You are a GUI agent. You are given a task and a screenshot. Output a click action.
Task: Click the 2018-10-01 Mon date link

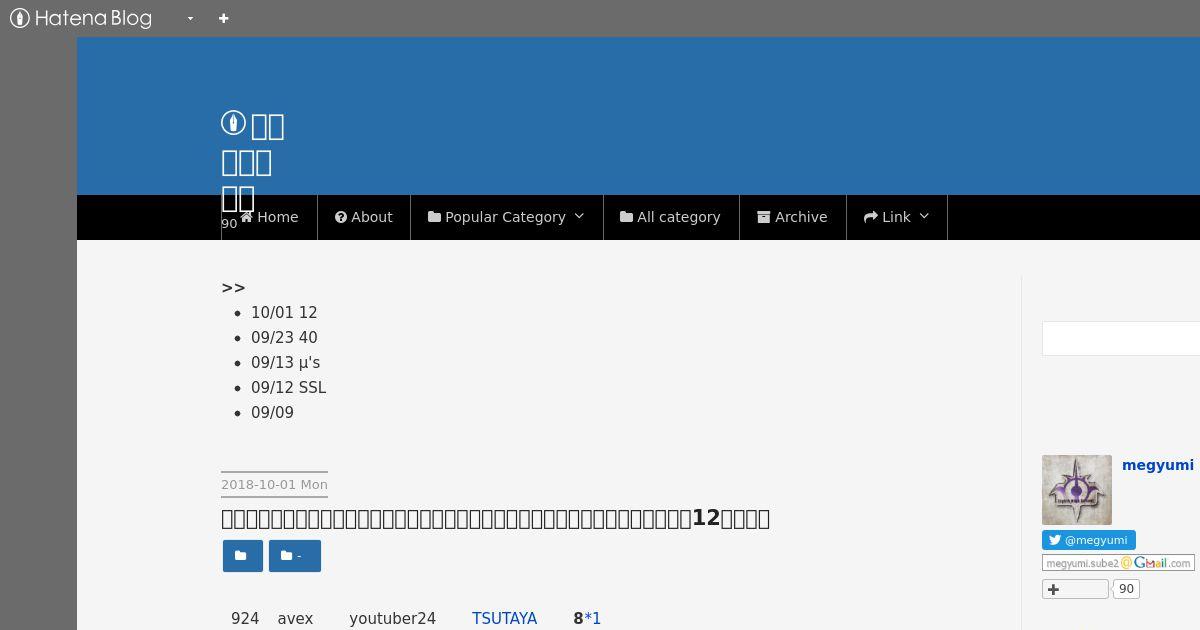tap(274, 484)
